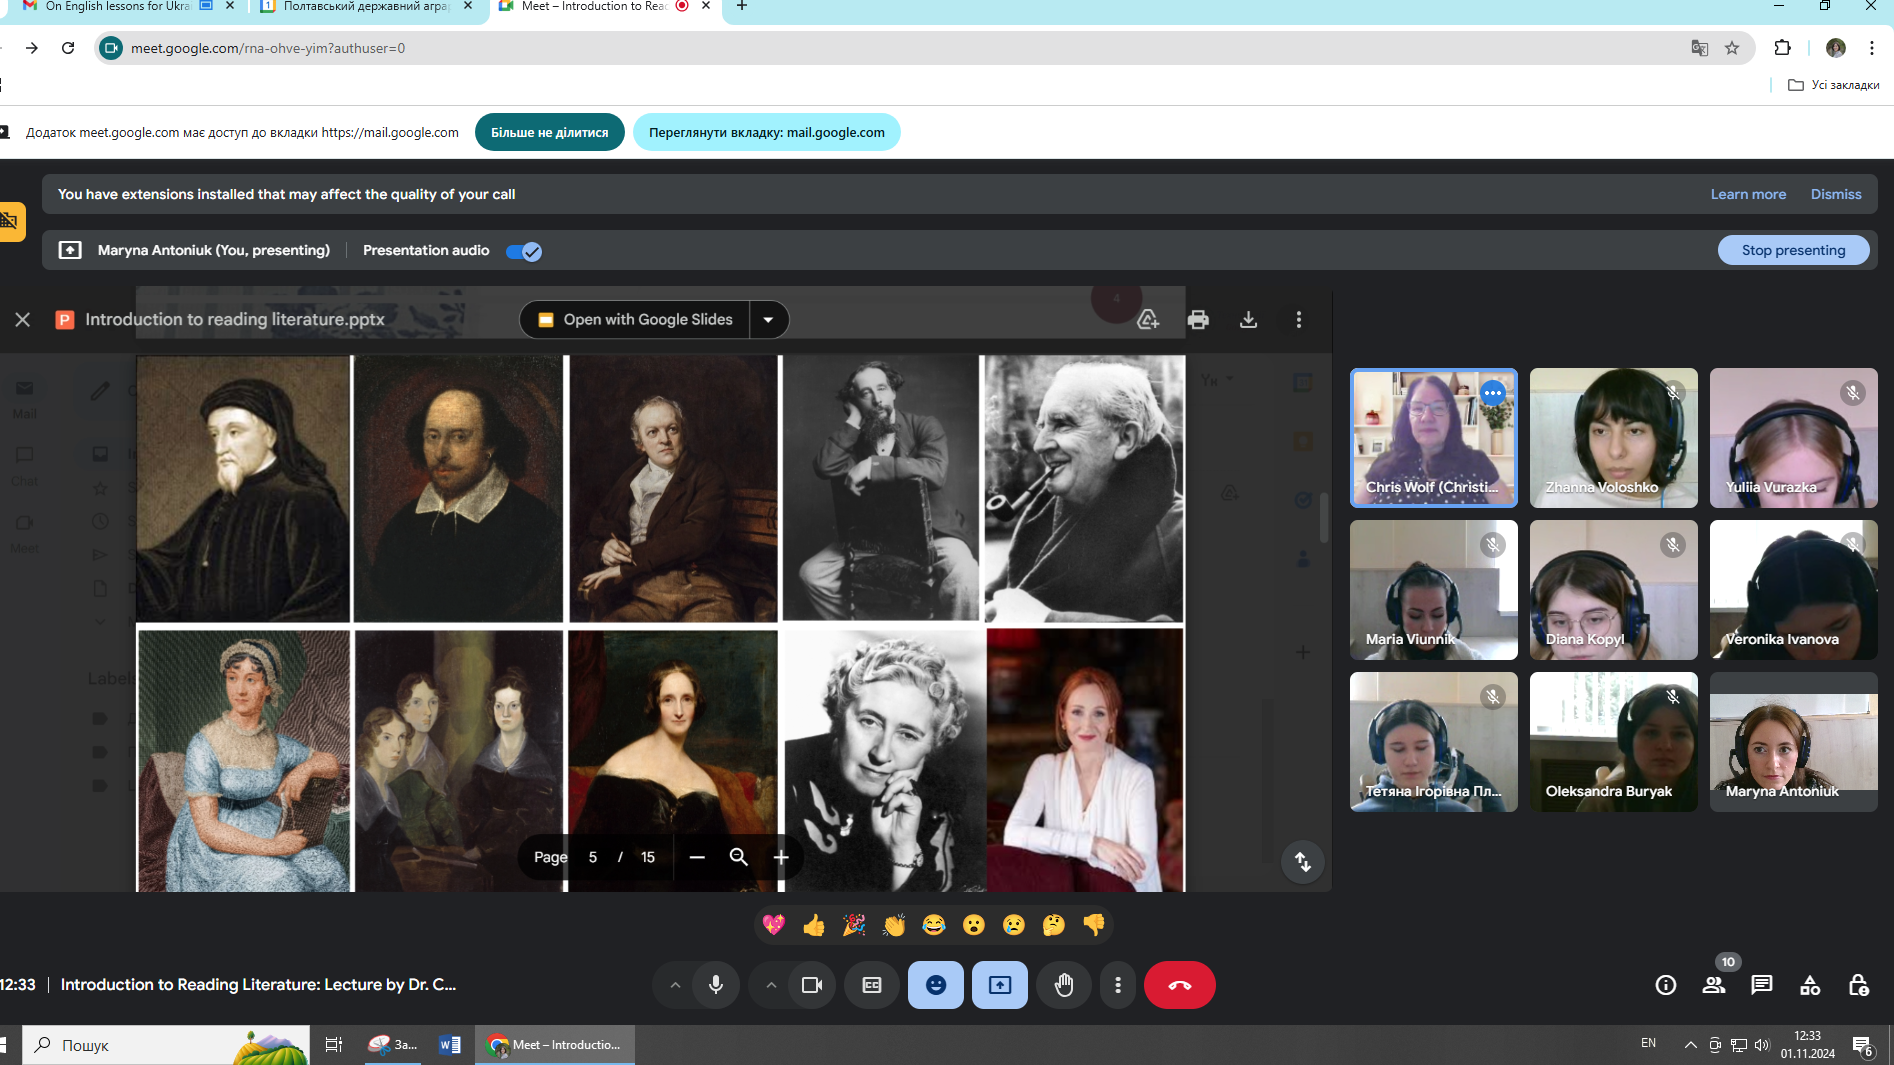
Task: Download the presentation file
Action: [1248, 319]
